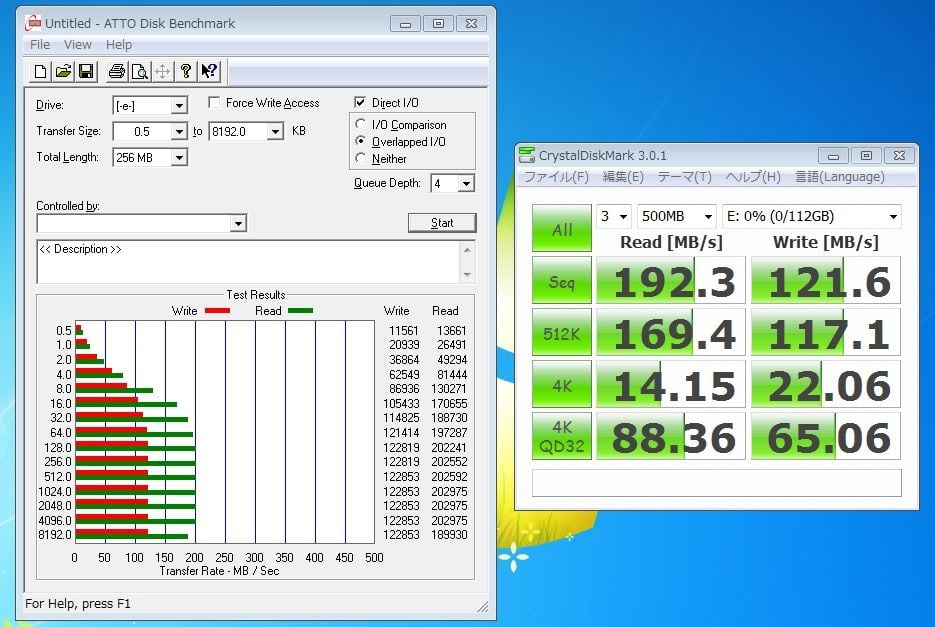Open the Total Length dropdown 256 MB
The image size is (935, 627).
click(179, 157)
